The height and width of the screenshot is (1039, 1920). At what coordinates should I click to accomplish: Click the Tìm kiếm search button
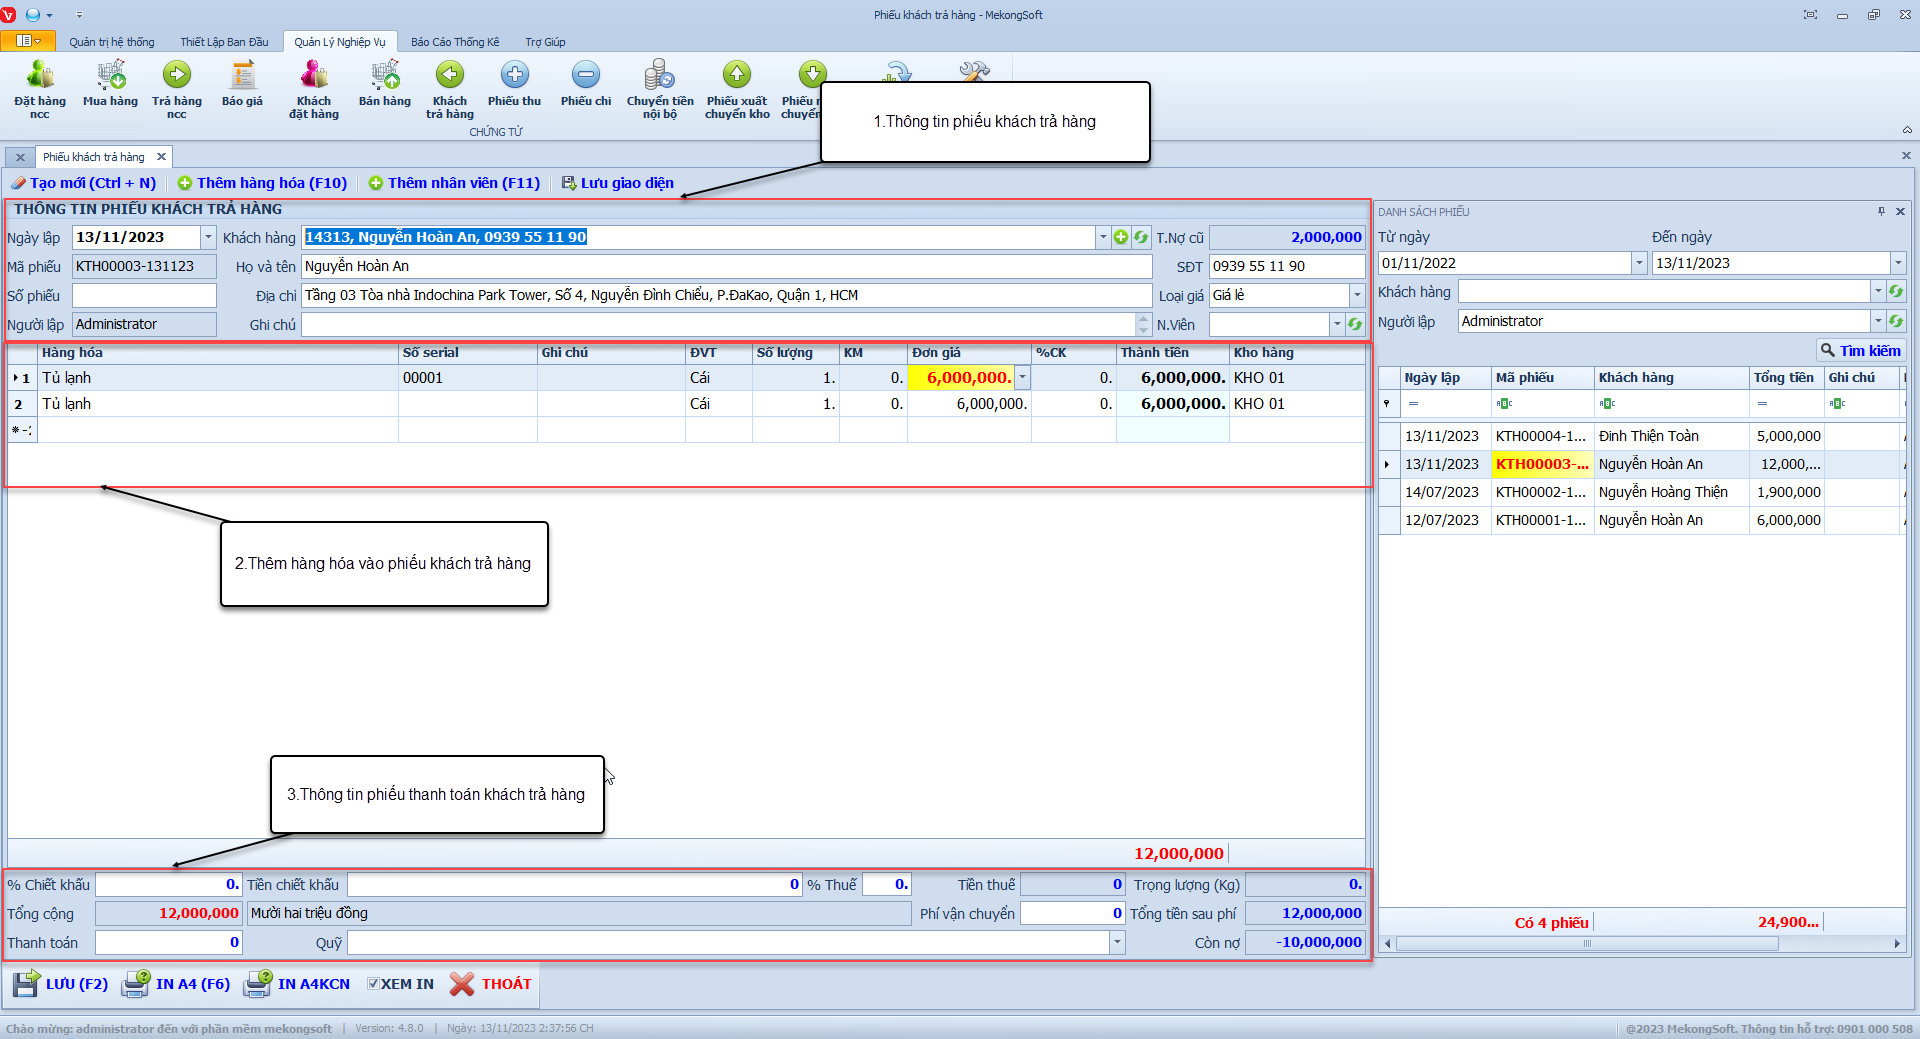pyautogui.click(x=1861, y=351)
